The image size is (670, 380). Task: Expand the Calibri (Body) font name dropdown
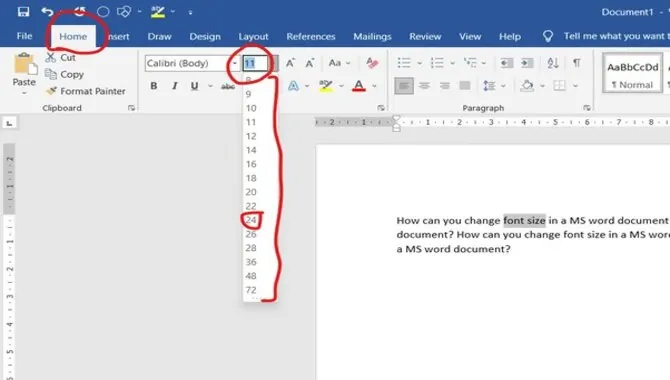(x=235, y=63)
